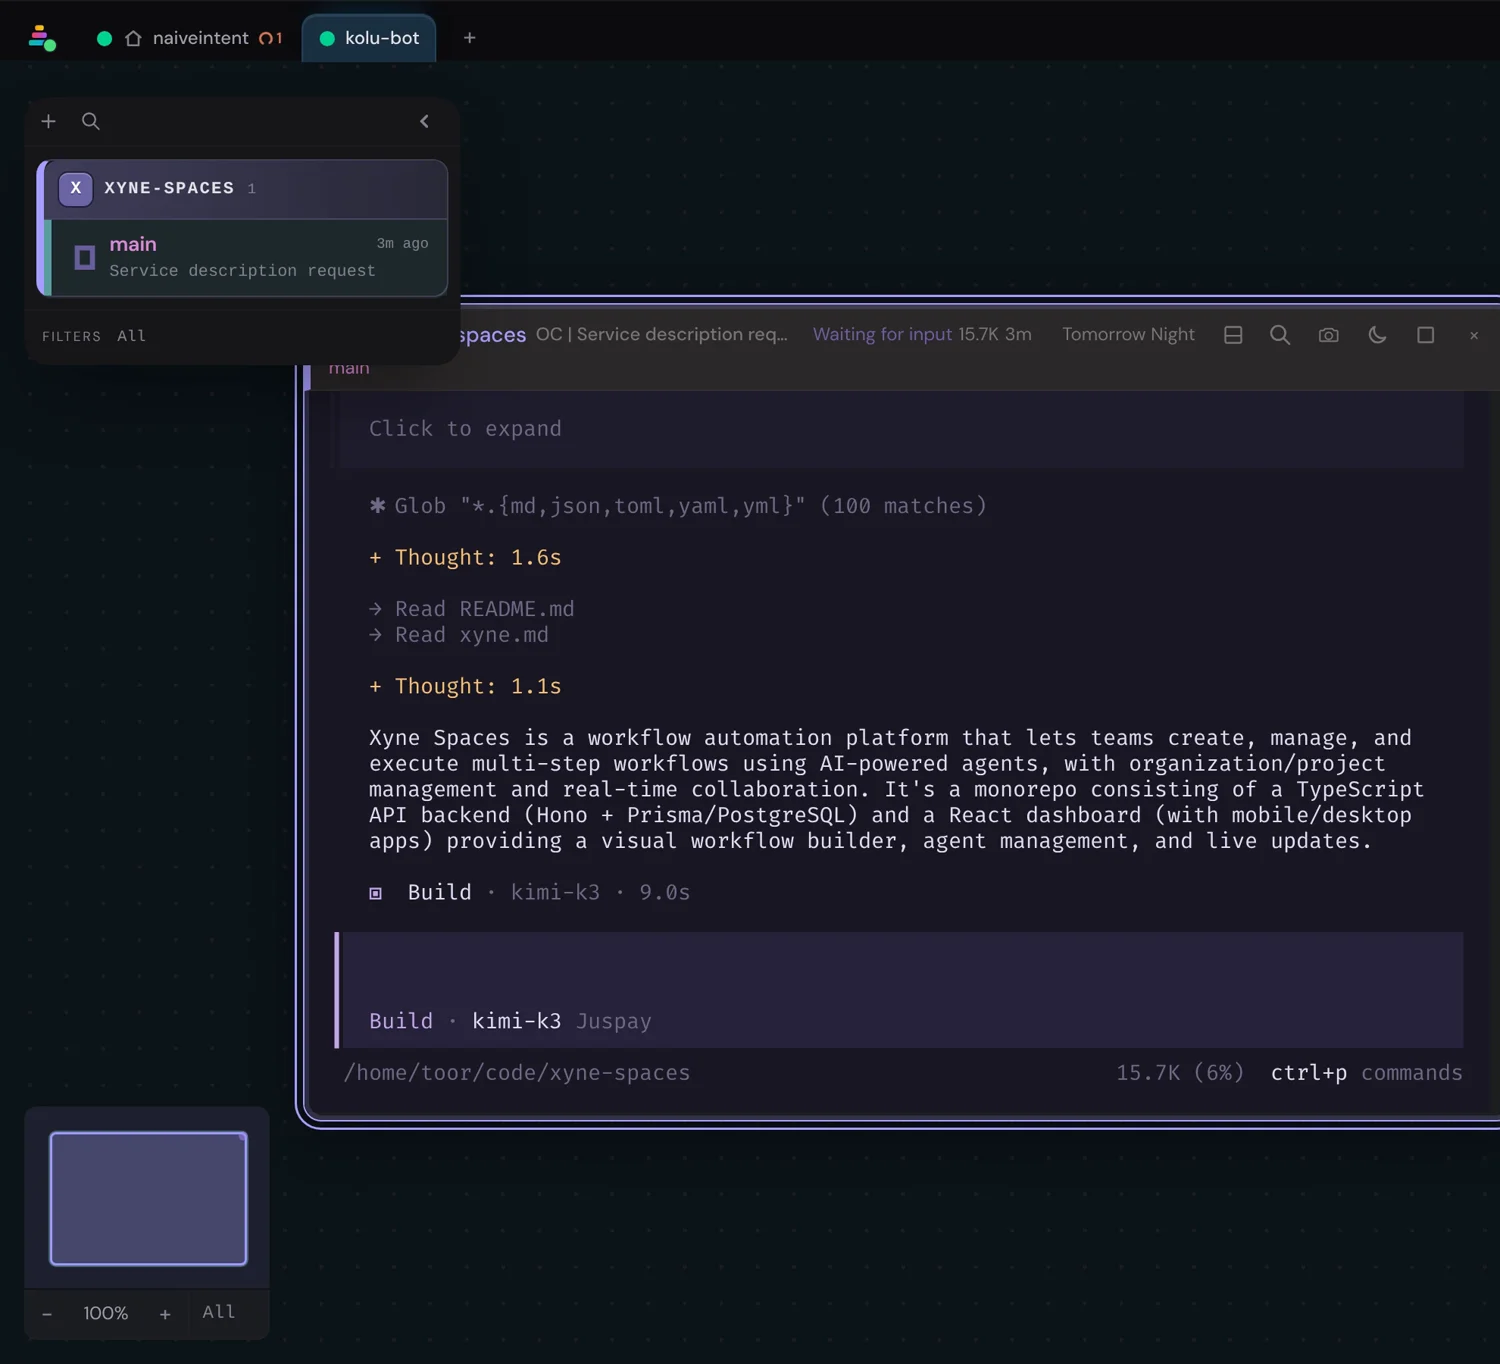Click the minimap thumbnail

click(148, 1198)
